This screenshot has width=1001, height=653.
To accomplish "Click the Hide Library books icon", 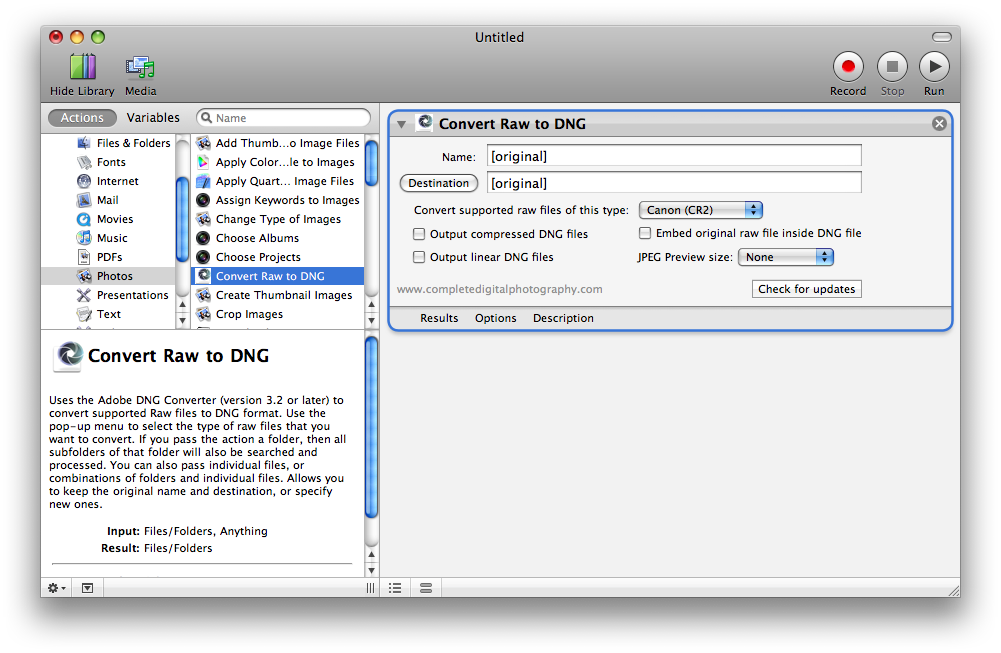I will click(x=82, y=66).
